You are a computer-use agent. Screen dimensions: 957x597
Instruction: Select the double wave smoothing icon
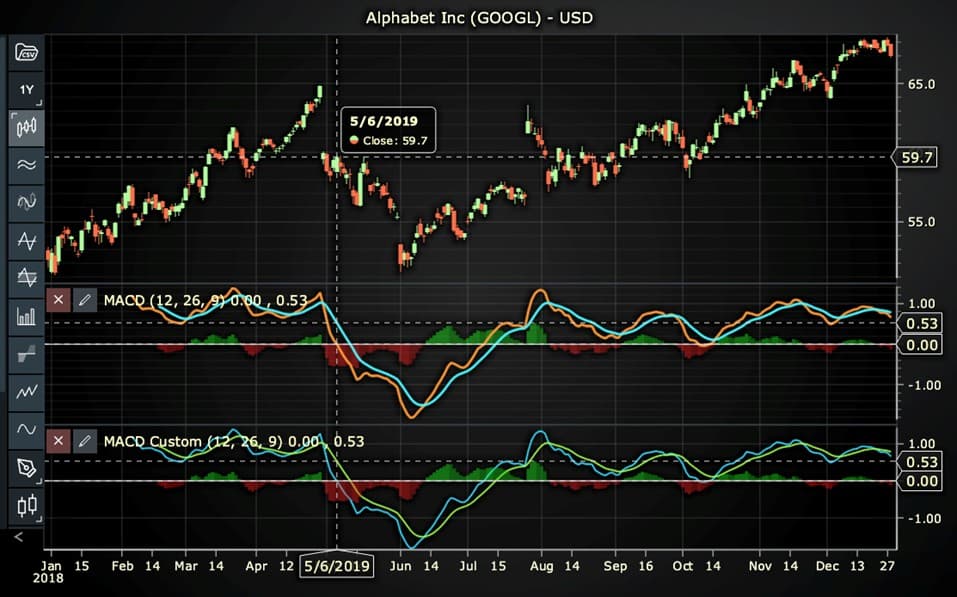coord(25,164)
